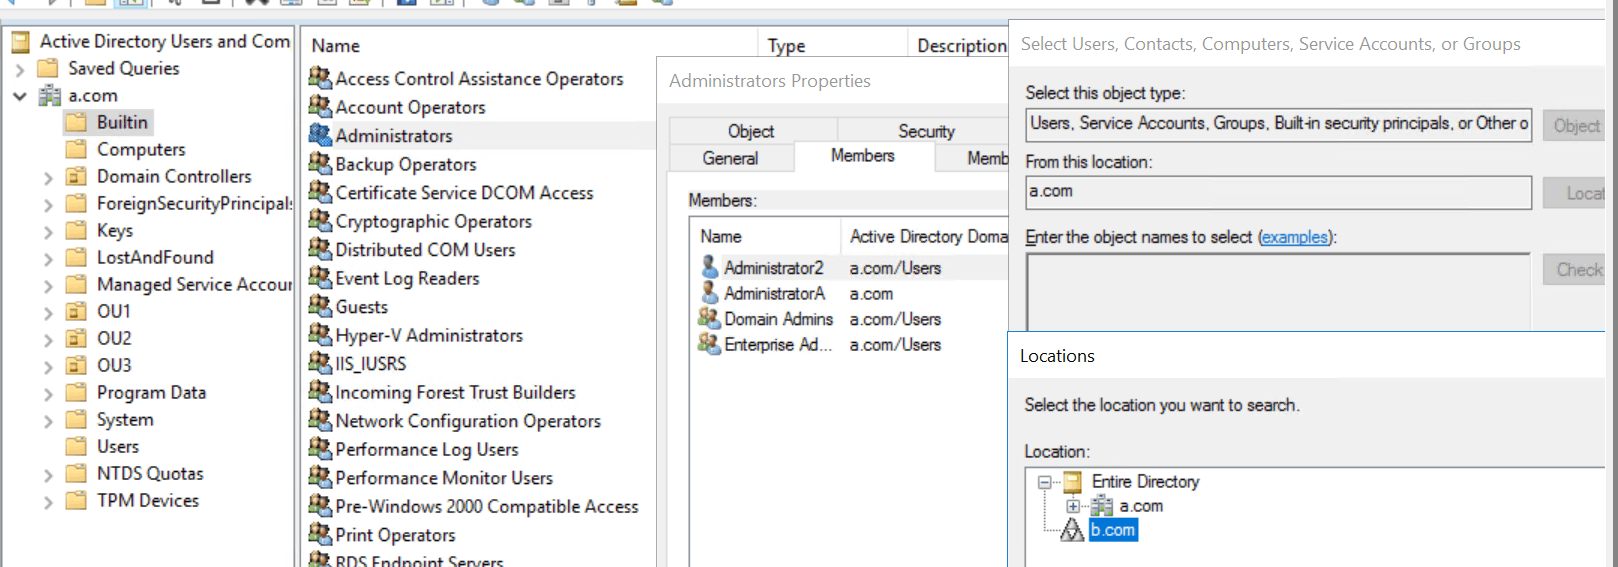Click the TPM Devices folder icon
Image resolution: width=1618 pixels, height=567 pixels.
point(76,500)
